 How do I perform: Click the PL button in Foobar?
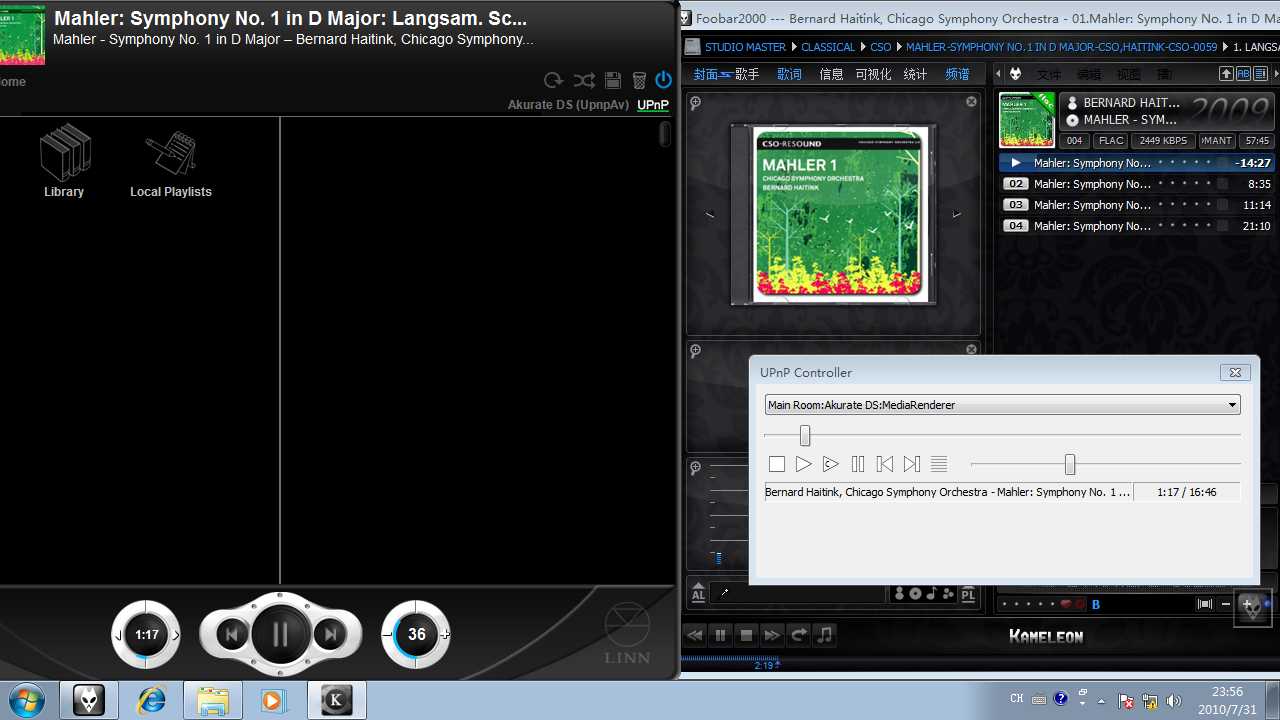pyautogui.click(x=968, y=594)
